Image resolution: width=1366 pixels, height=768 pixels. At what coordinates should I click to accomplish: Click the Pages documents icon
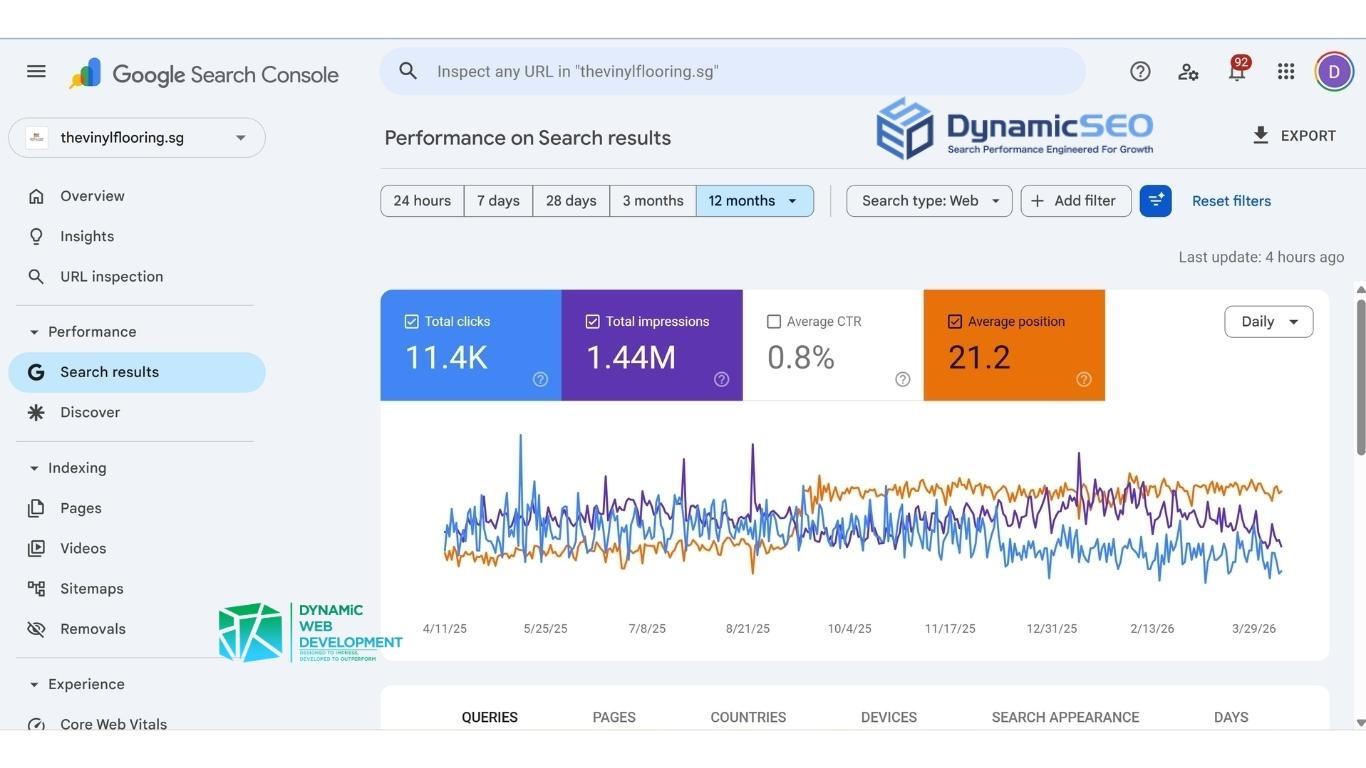tap(36, 508)
